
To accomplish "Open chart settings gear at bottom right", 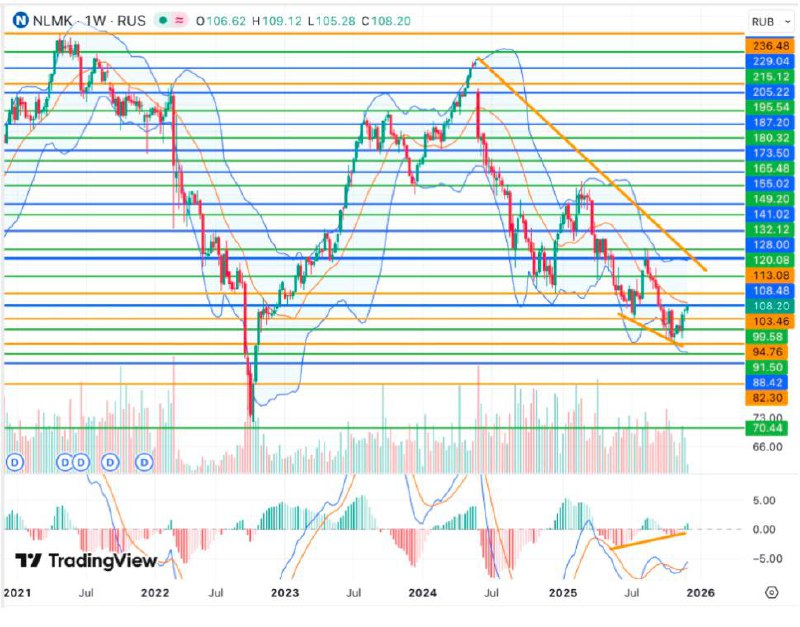I will pyautogui.click(x=771, y=592).
